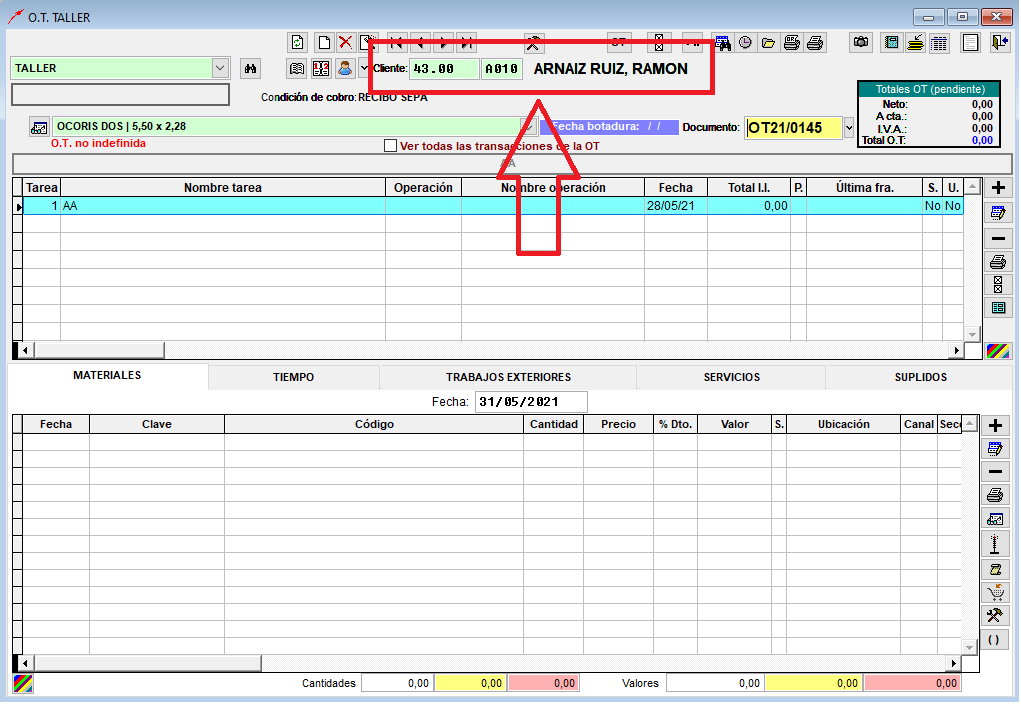Click the client person icon
This screenshot has width=1021, height=707.
pyautogui.click(x=345, y=68)
